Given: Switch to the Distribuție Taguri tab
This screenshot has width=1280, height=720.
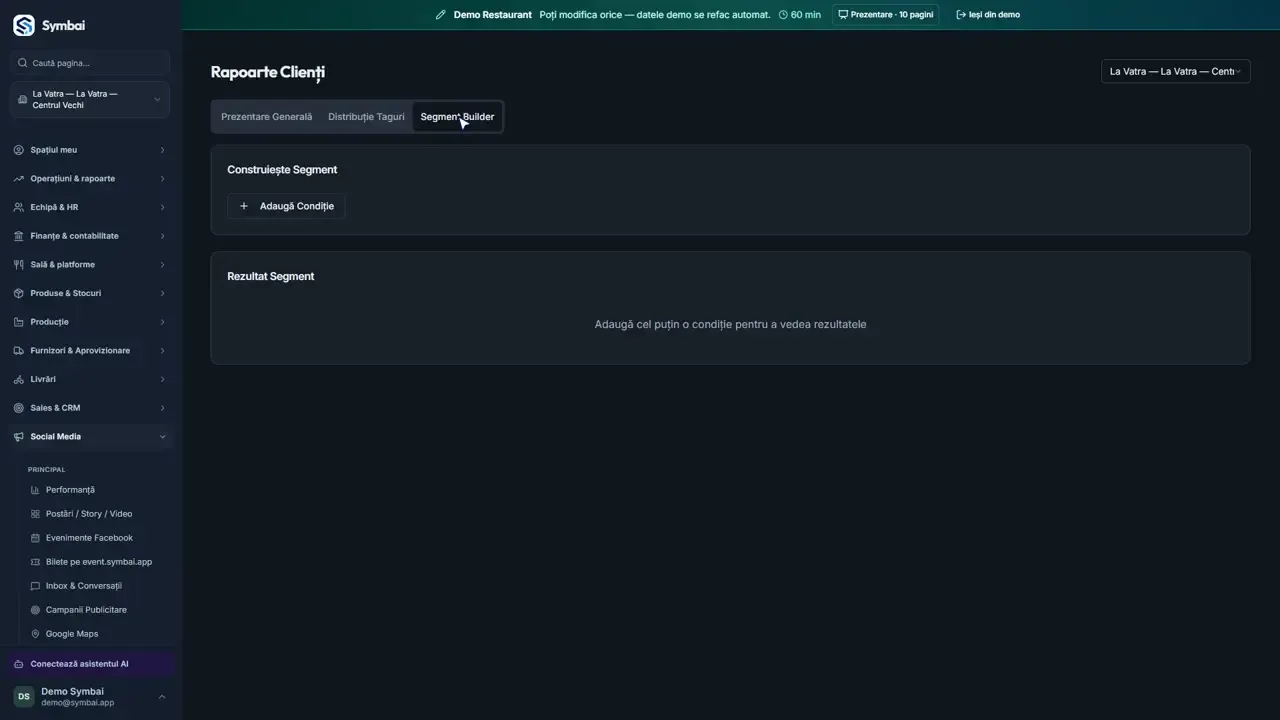Looking at the screenshot, I should [366, 117].
